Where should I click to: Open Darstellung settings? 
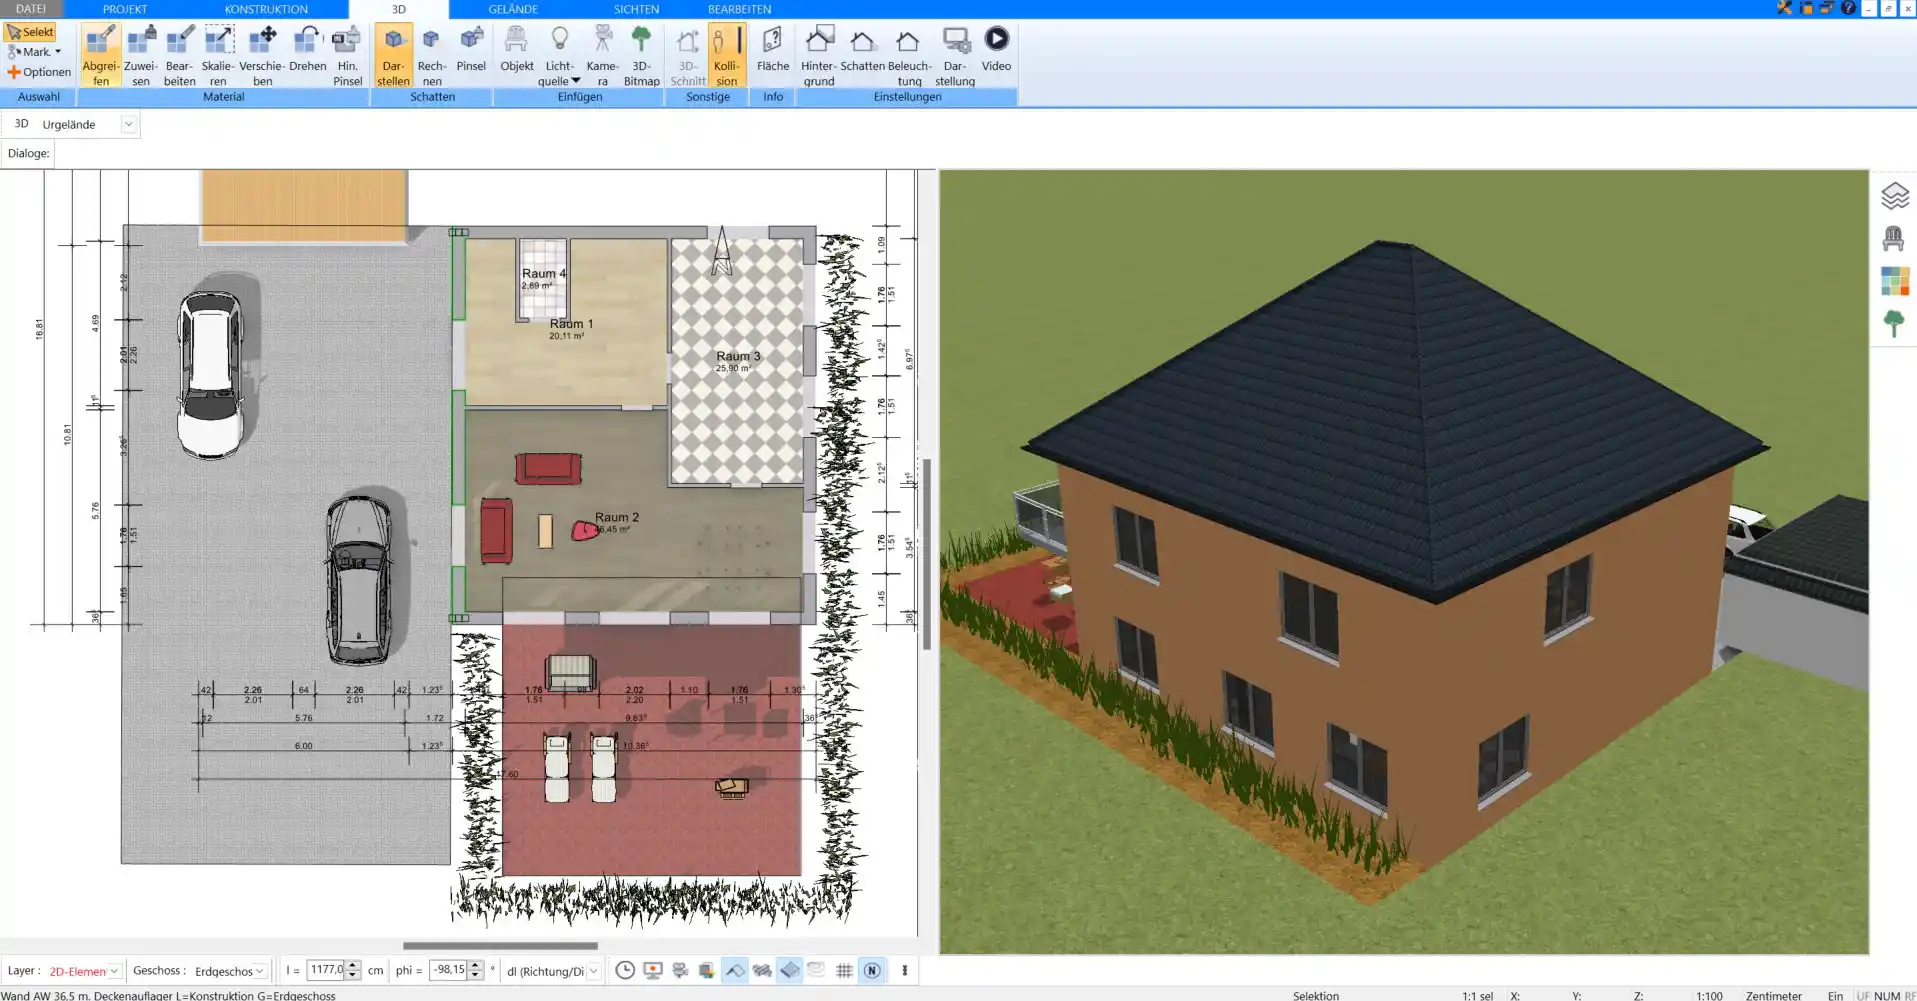click(x=955, y=55)
